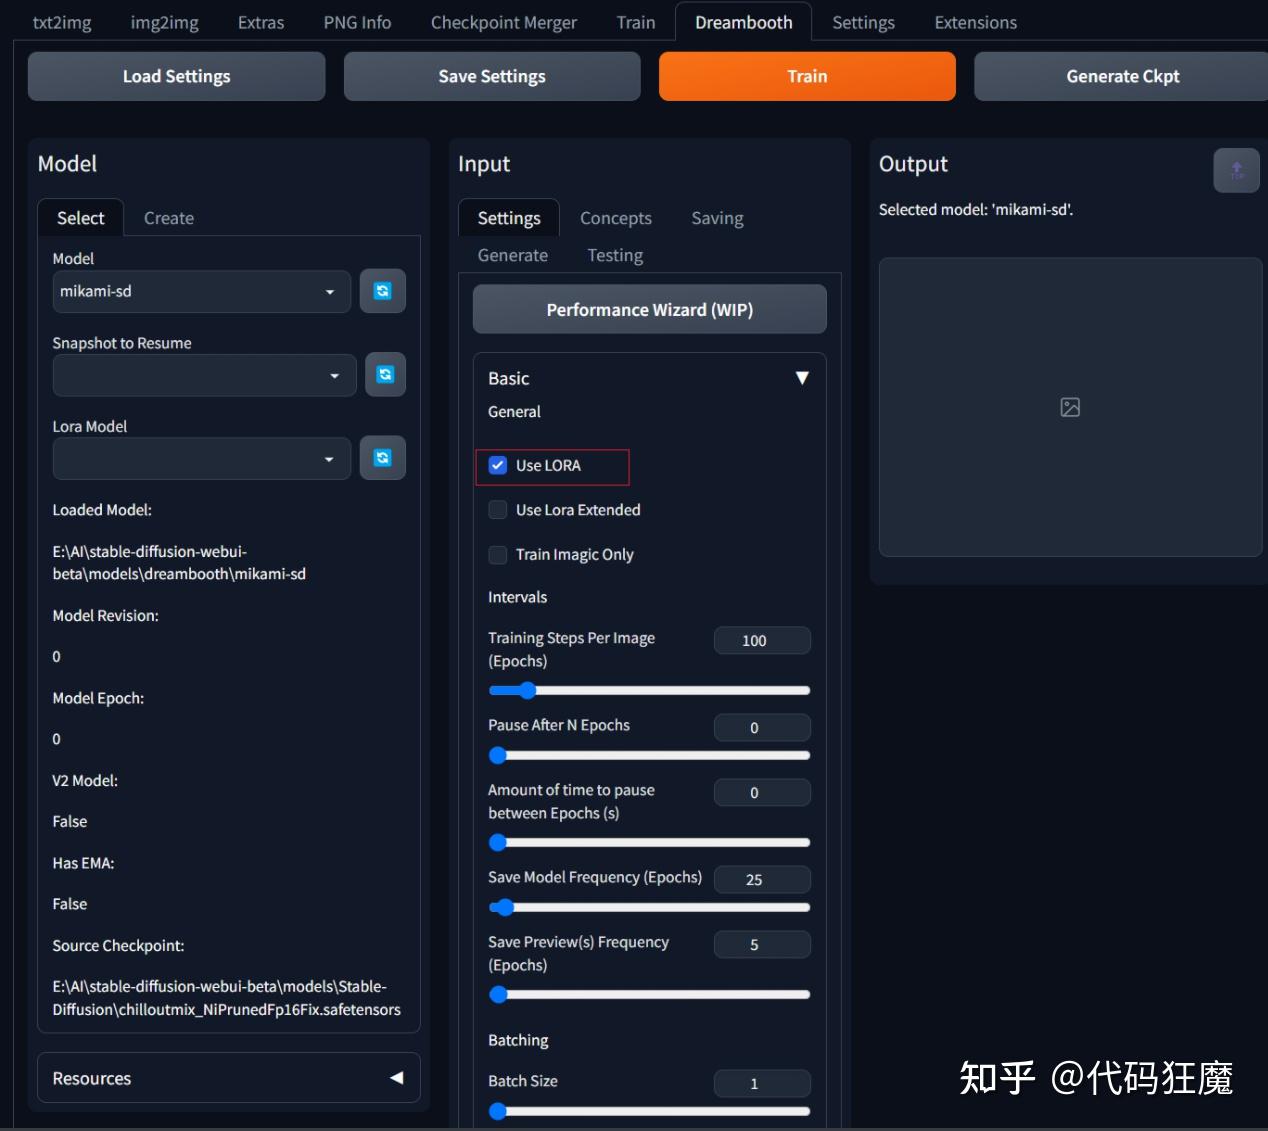
Task: Adjust the Save Preview(s) Frequency slider
Action: click(649, 994)
